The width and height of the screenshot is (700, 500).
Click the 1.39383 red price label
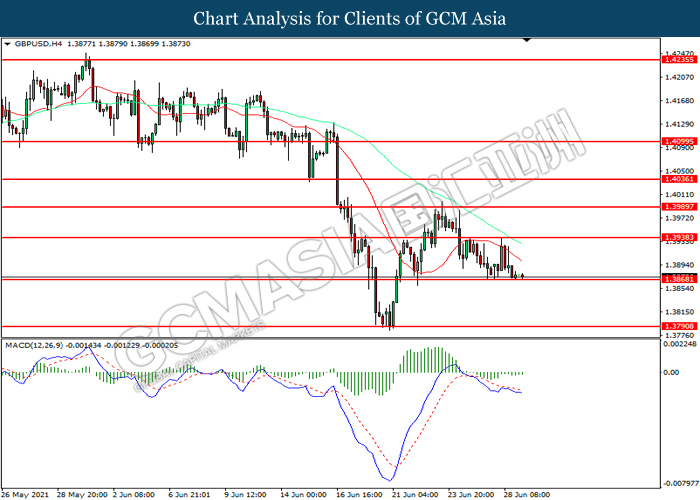point(679,238)
